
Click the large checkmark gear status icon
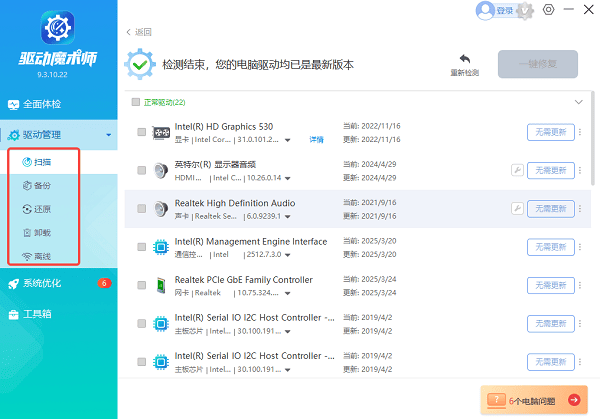(x=140, y=64)
